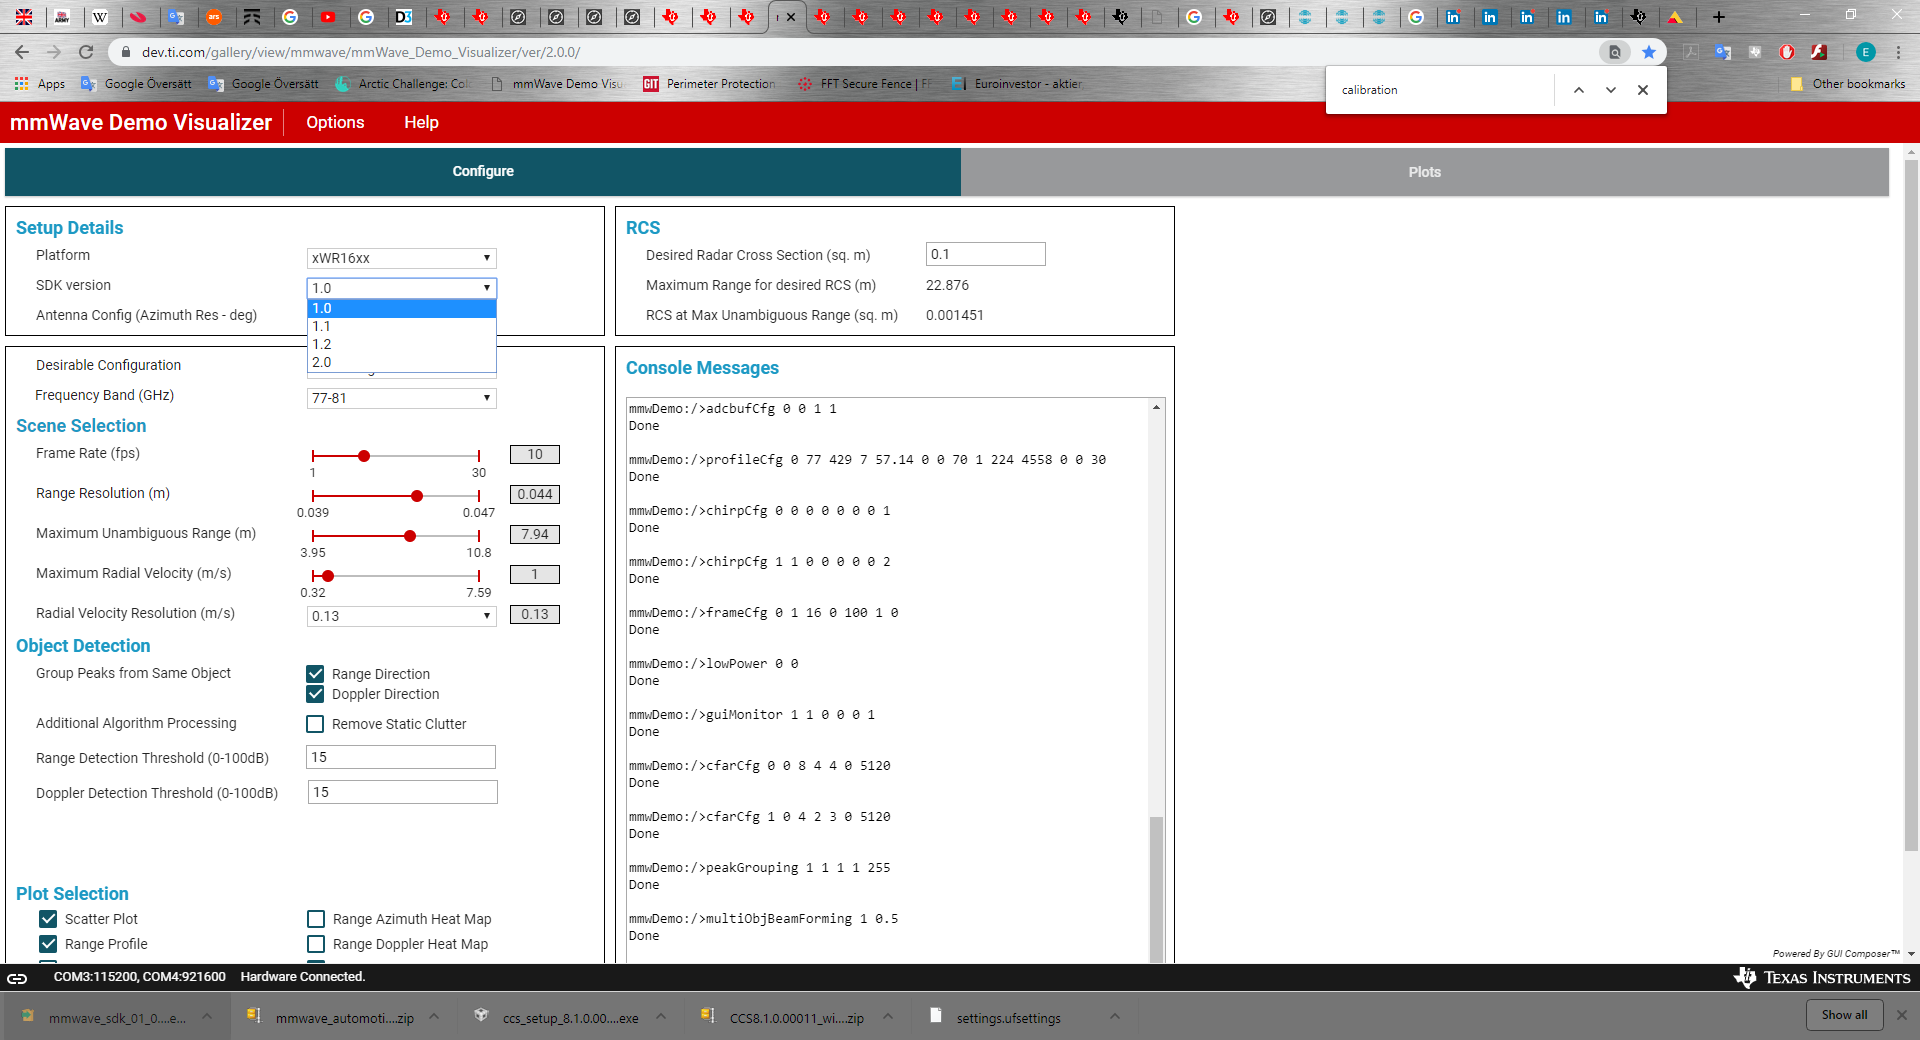The image size is (1920, 1040).
Task: Open a new browser tab with plus icon
Action: 1719,17
